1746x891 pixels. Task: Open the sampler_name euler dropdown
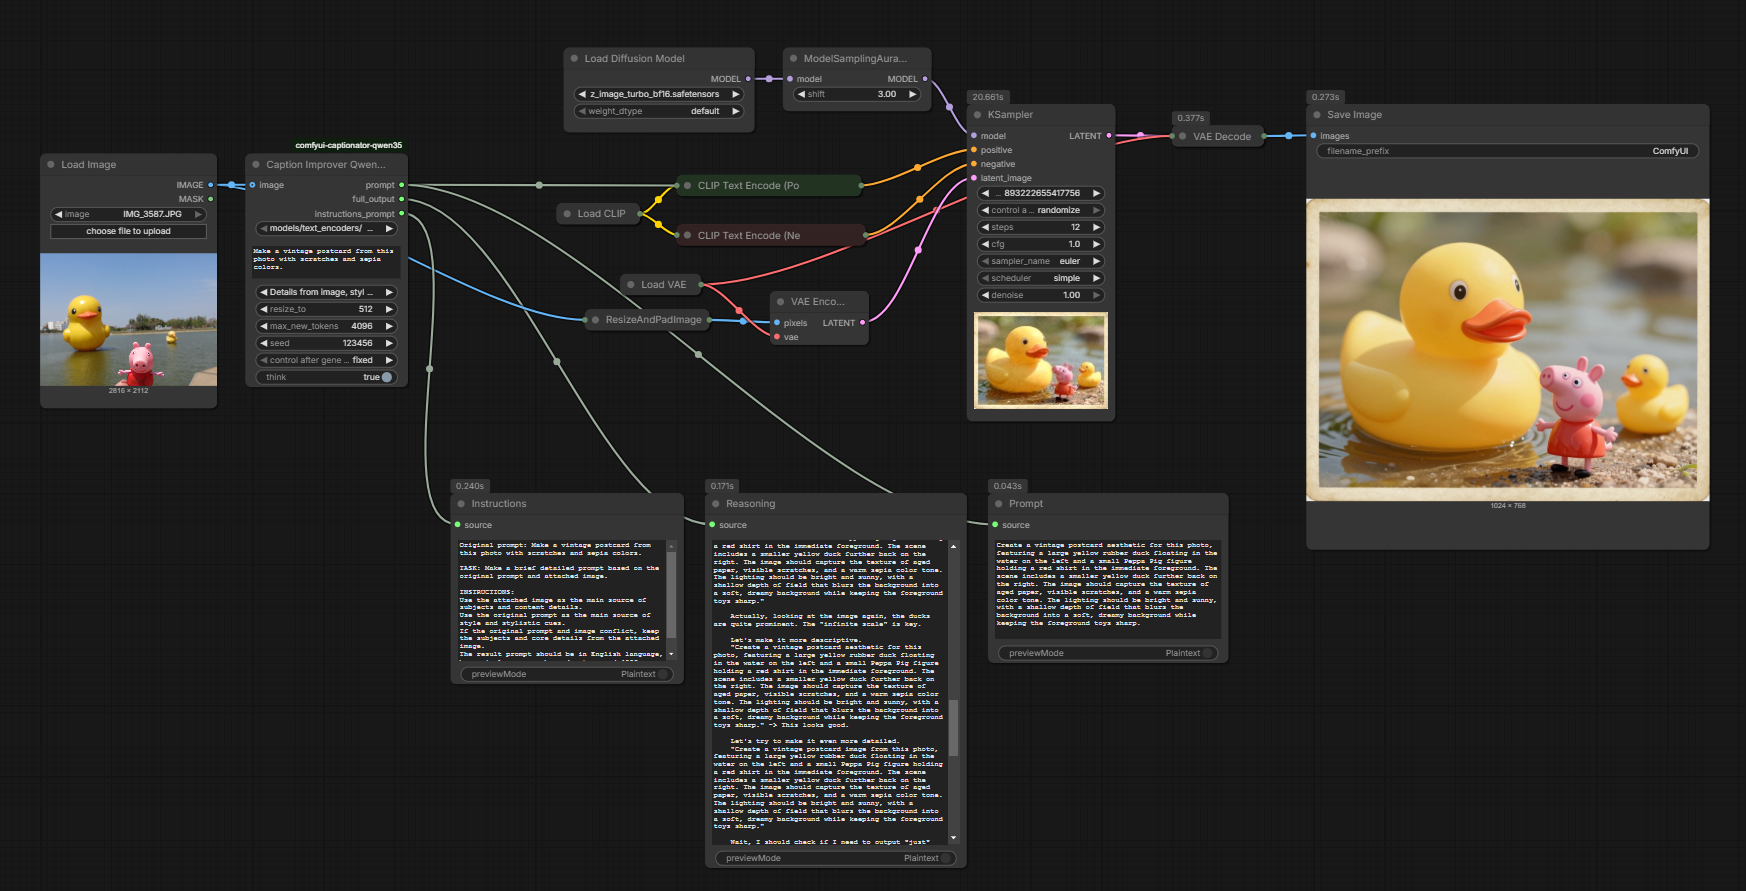tap(1040, 261)
